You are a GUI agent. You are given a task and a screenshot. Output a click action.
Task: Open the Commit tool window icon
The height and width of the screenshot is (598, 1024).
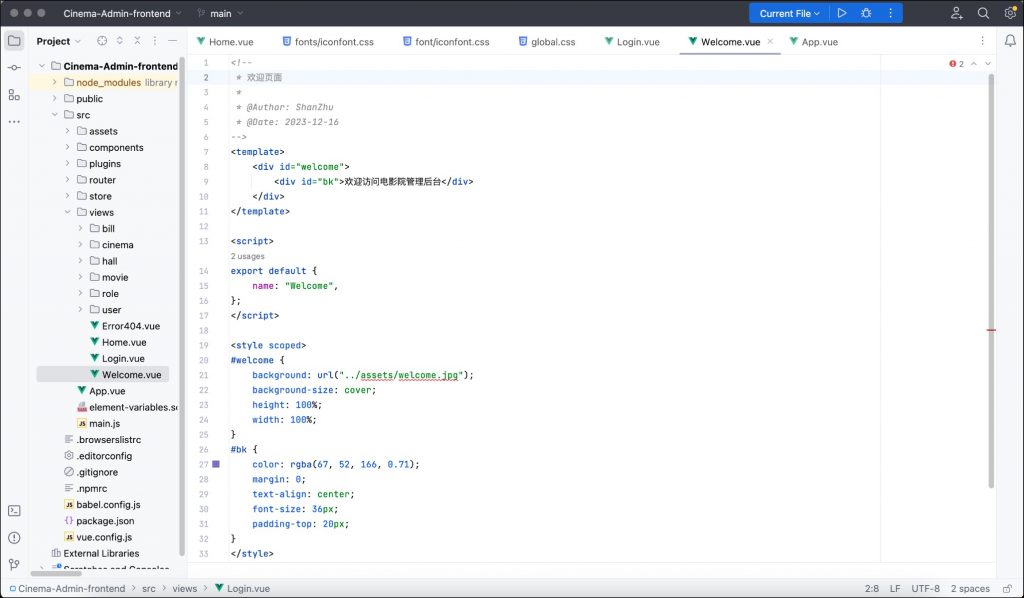click(14, 67)
